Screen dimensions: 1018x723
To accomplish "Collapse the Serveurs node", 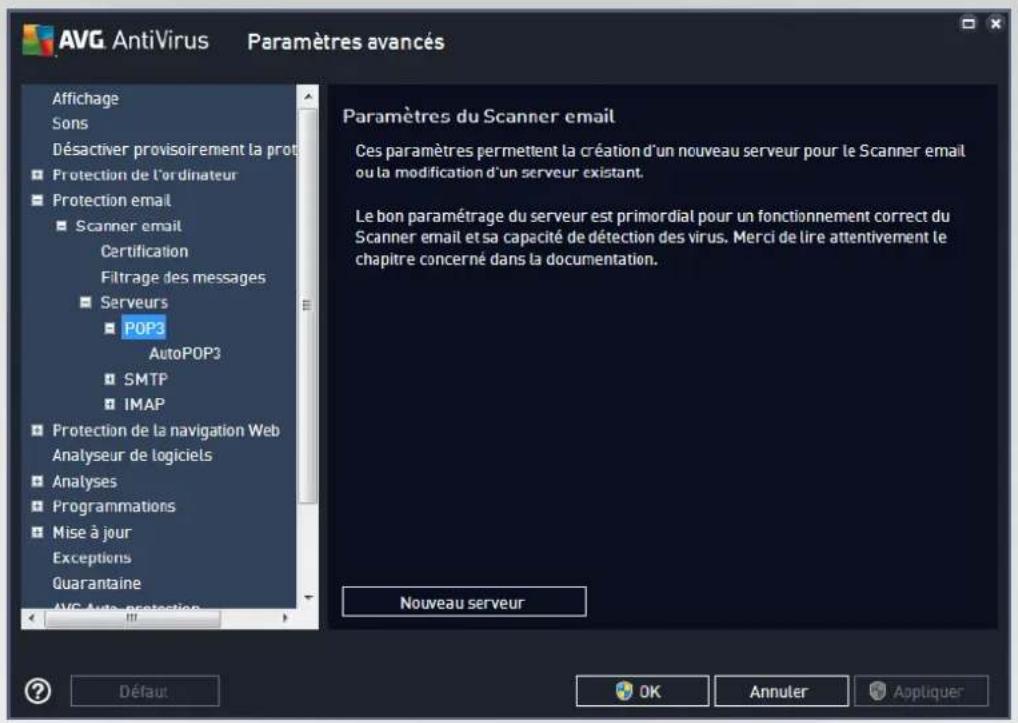I will click(x=86, y=302).
